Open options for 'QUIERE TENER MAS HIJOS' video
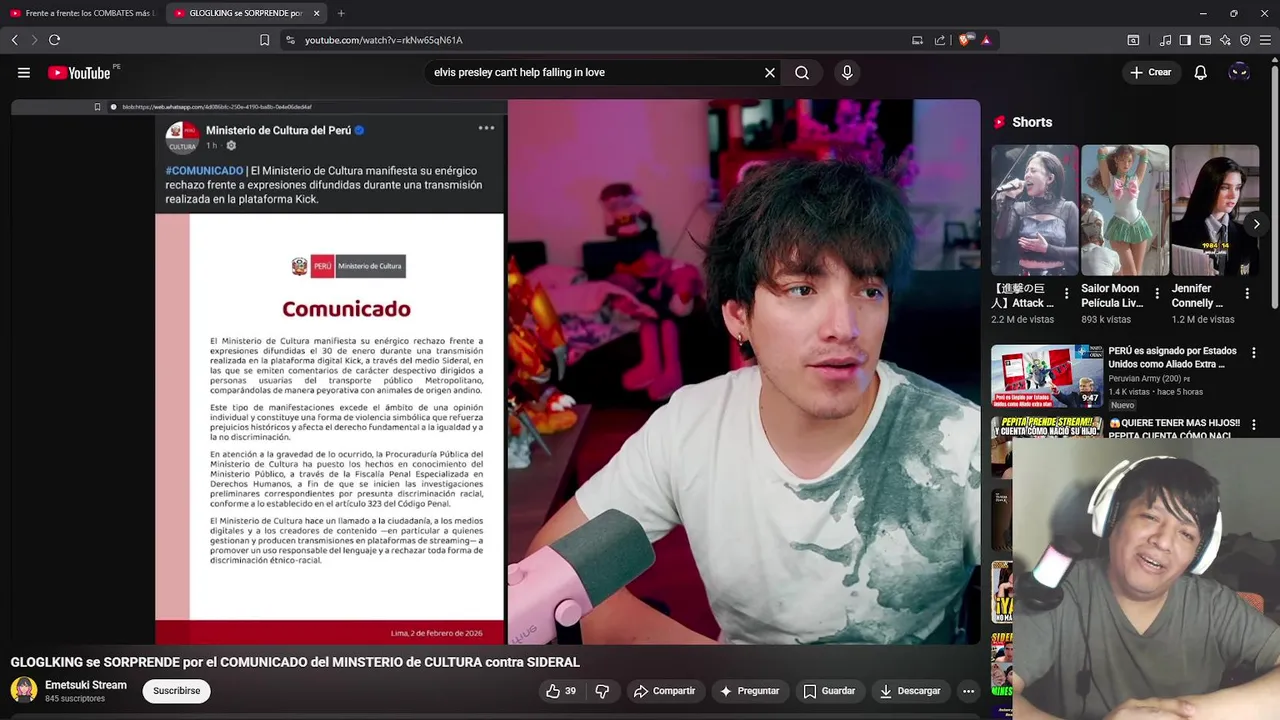Viewport: 1280px width, 720px height. click(x=1253, y=425)
